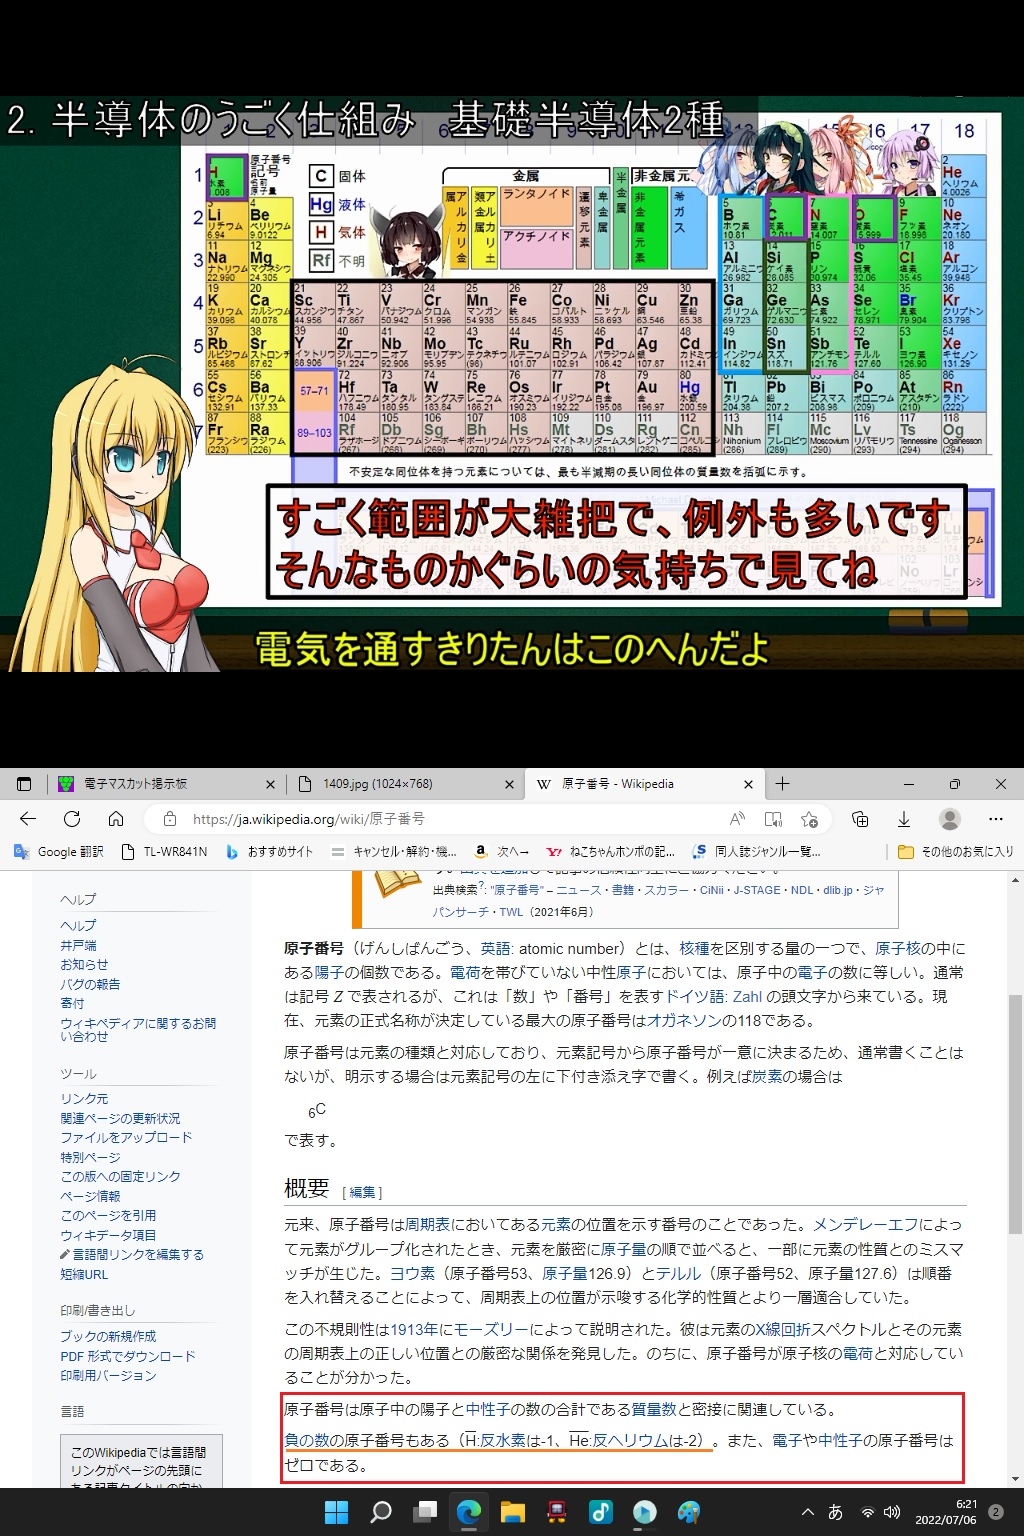Image resolution: width=1024 pixels, height=1536 pixels.
Task: Close the 1409.jpg tab
Action: click(509, 784)
